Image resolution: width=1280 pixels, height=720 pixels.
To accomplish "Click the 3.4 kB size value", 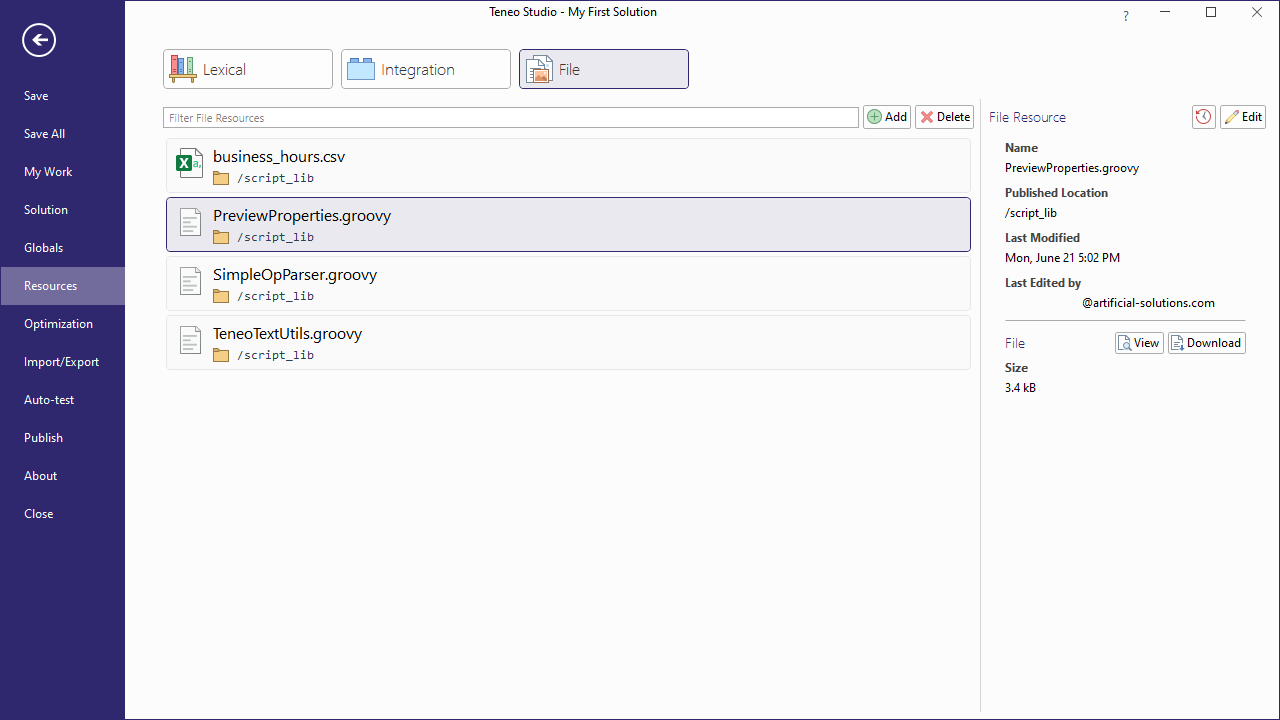I will [x=1020, y=388].
